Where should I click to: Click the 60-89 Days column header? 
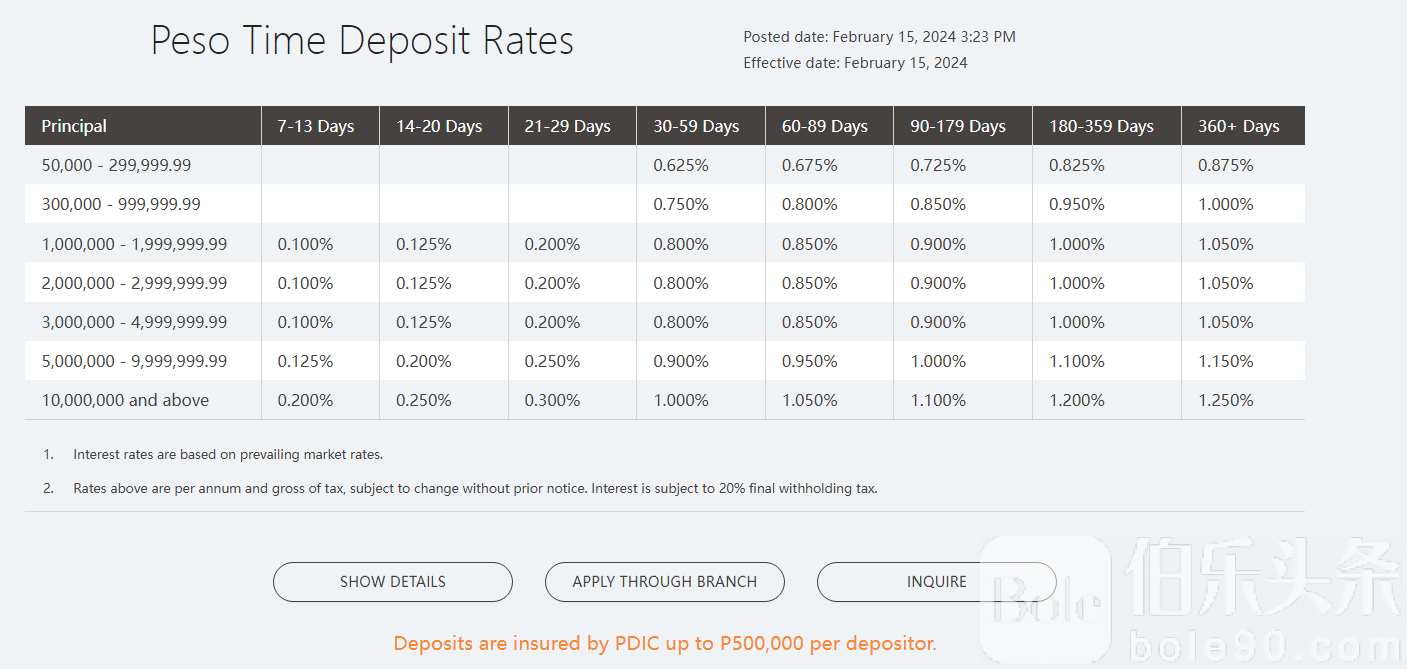(x=824, y=126)
